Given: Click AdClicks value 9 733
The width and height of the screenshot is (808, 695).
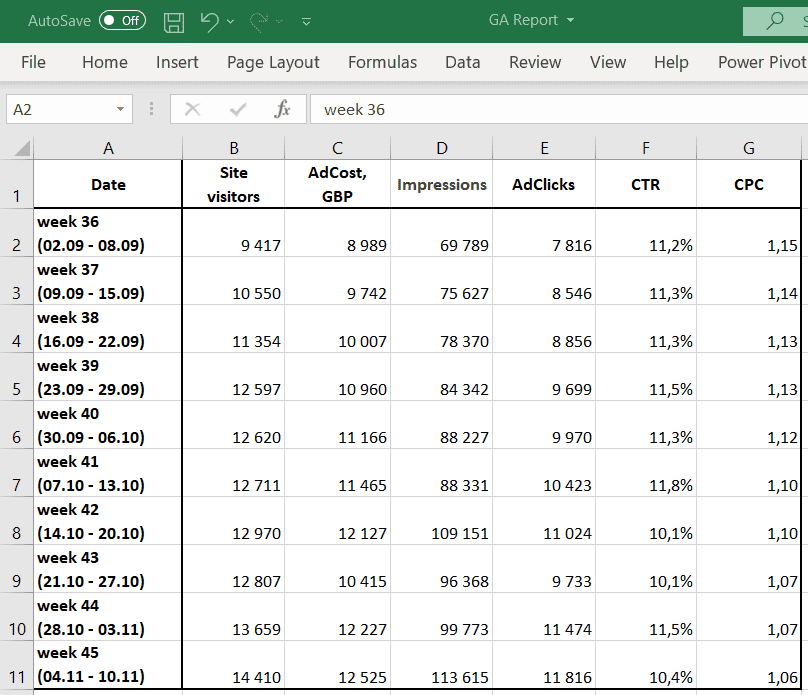Looking at the screenshot, I should (544, 569).
